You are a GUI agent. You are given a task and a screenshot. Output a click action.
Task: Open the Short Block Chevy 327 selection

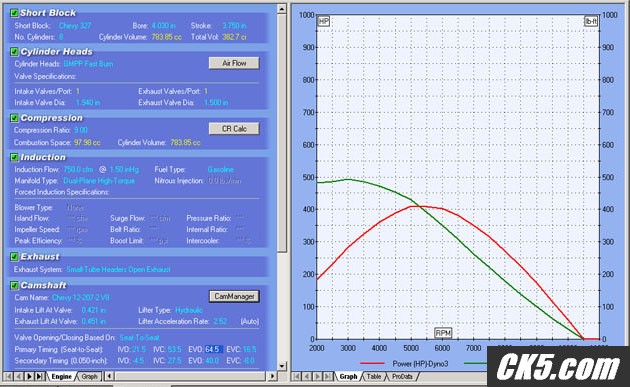(x=75, y=26)
